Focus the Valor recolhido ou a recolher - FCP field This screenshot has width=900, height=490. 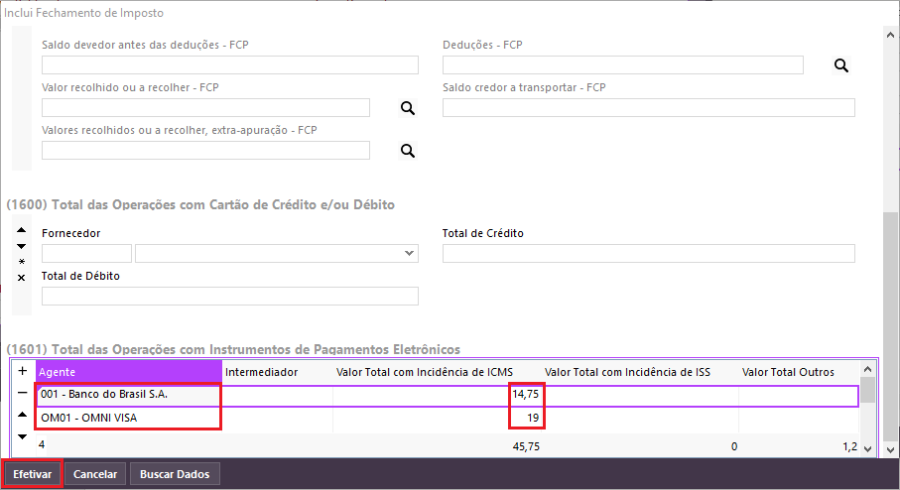coord(205,107)
